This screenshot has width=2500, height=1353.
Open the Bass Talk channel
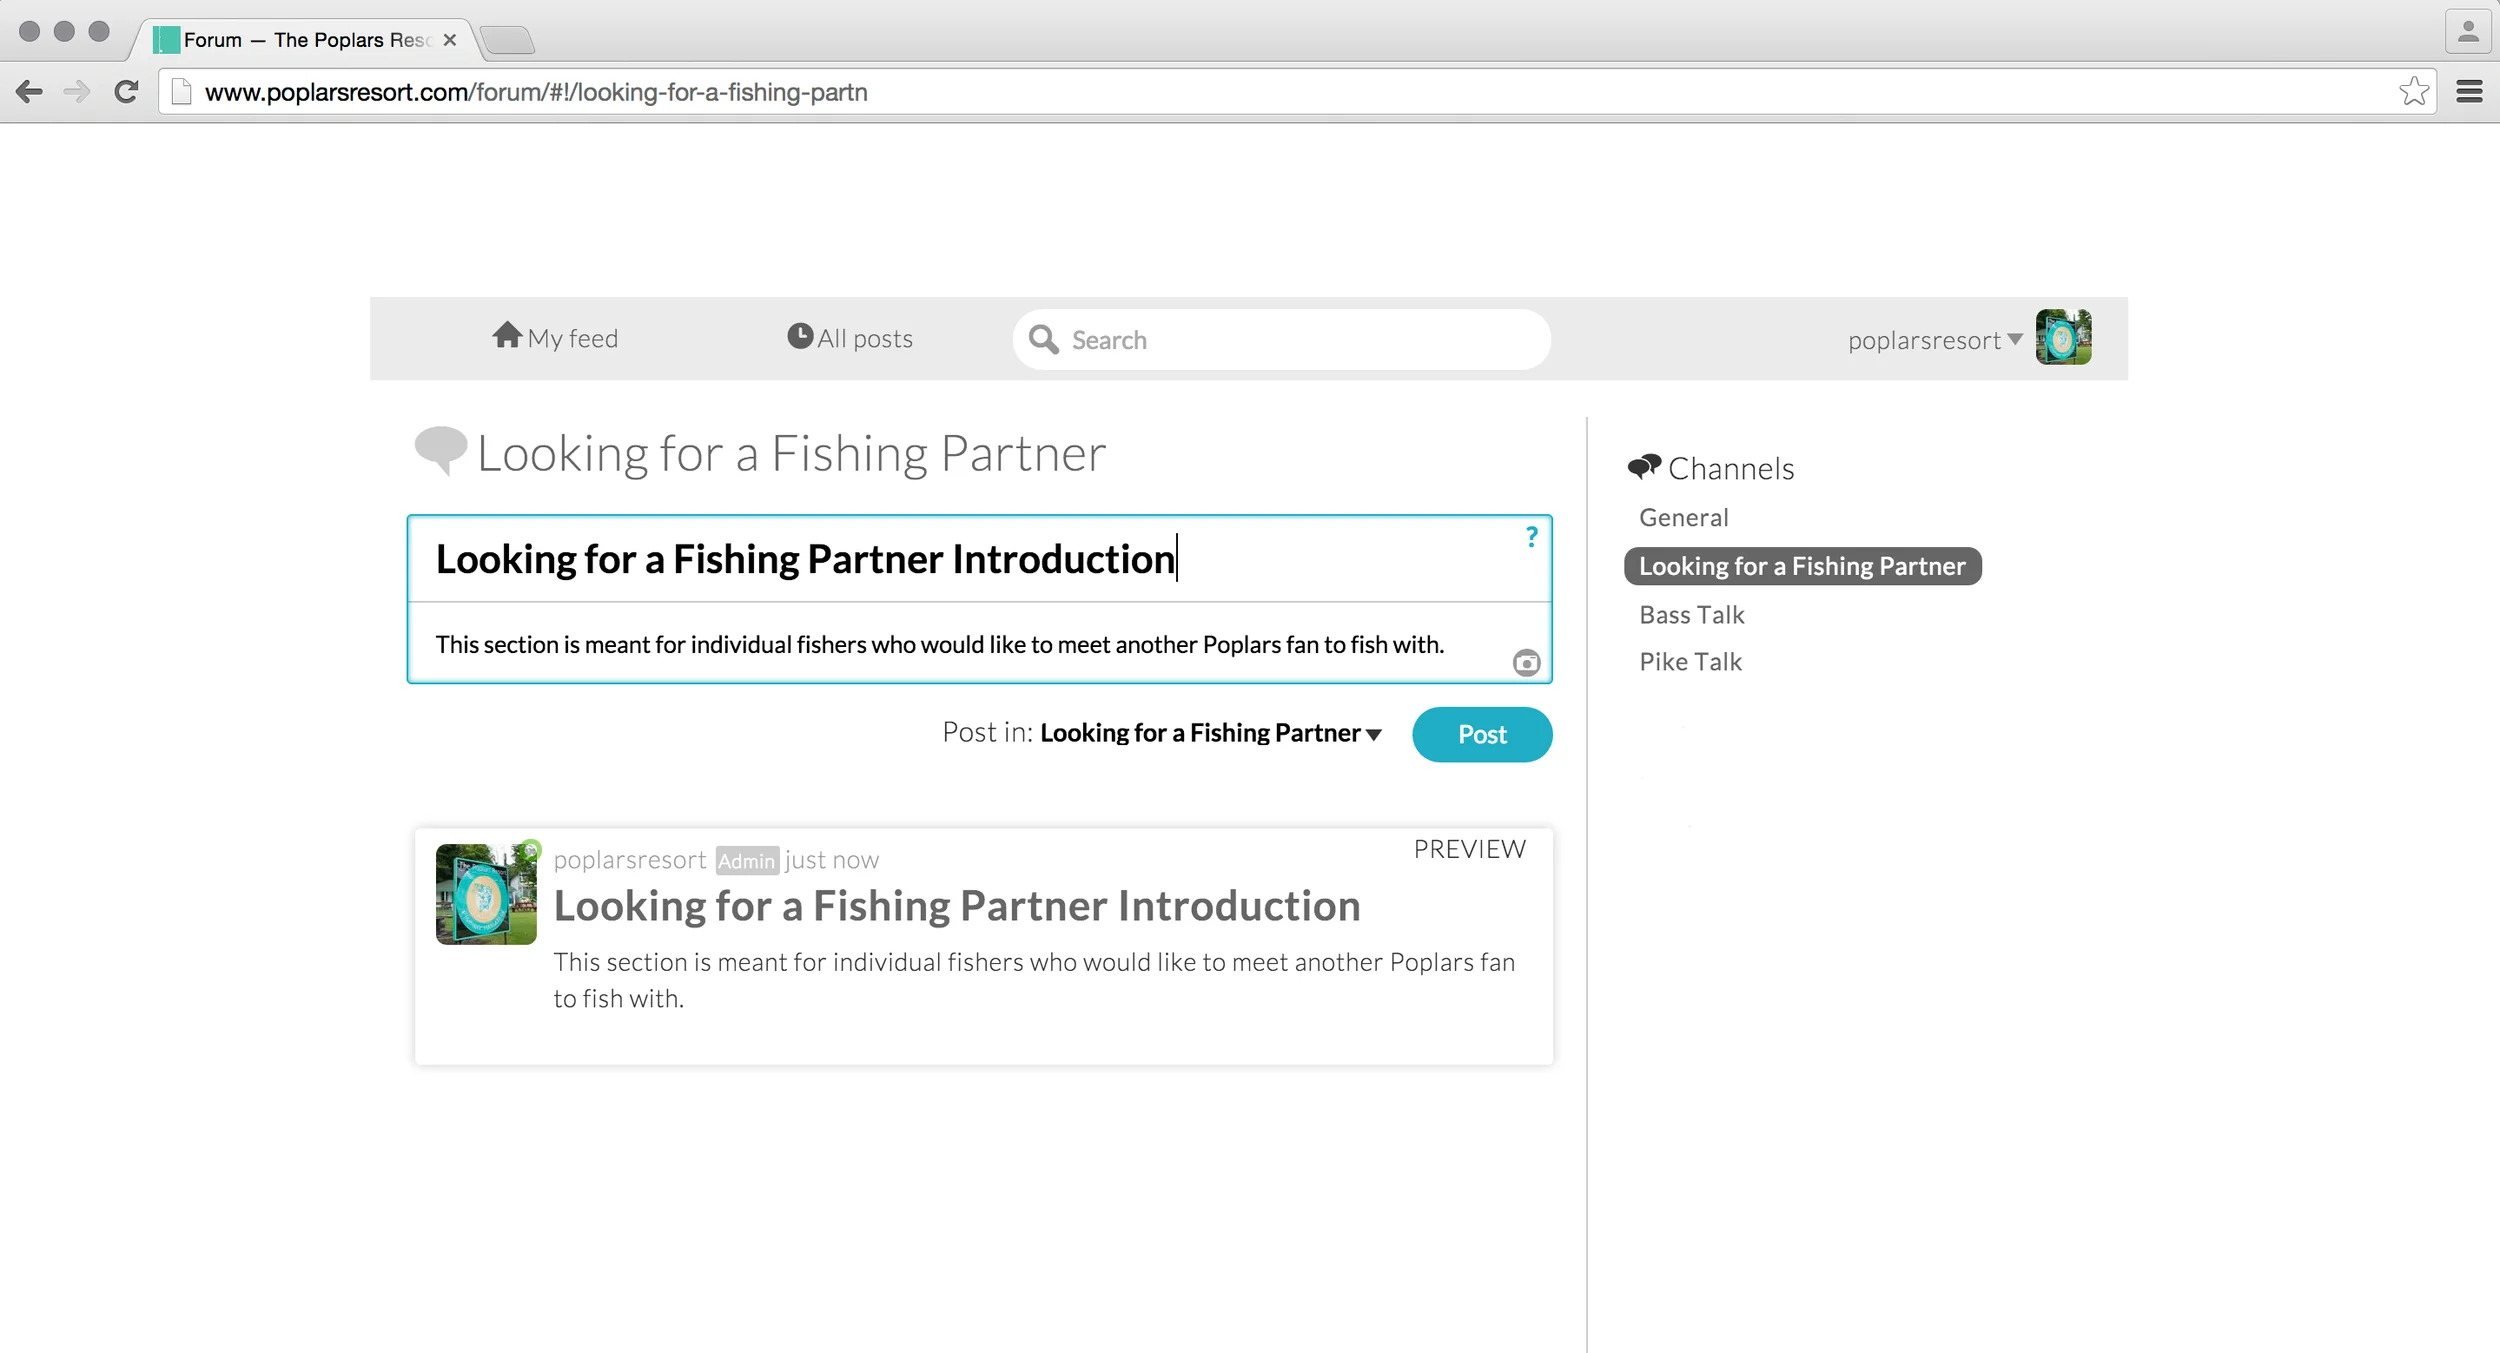click(x=1691, y=615)
